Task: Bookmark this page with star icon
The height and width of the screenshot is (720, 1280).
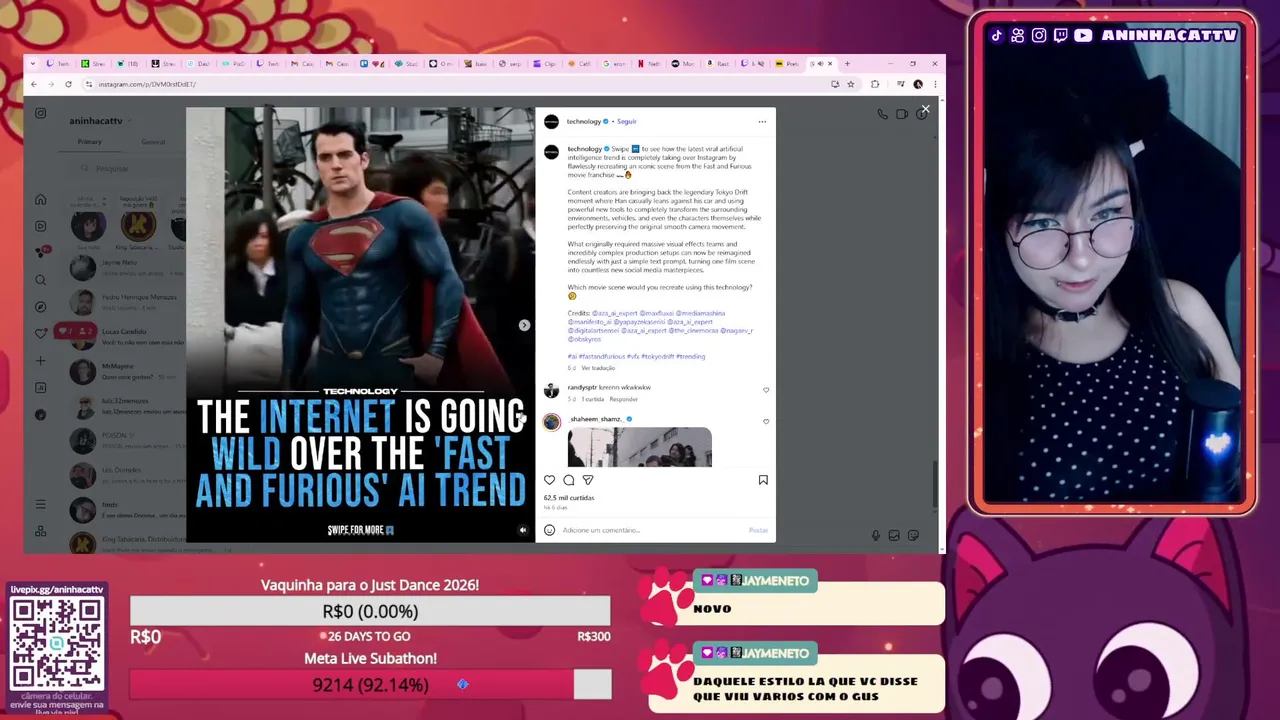Action: 851,84
